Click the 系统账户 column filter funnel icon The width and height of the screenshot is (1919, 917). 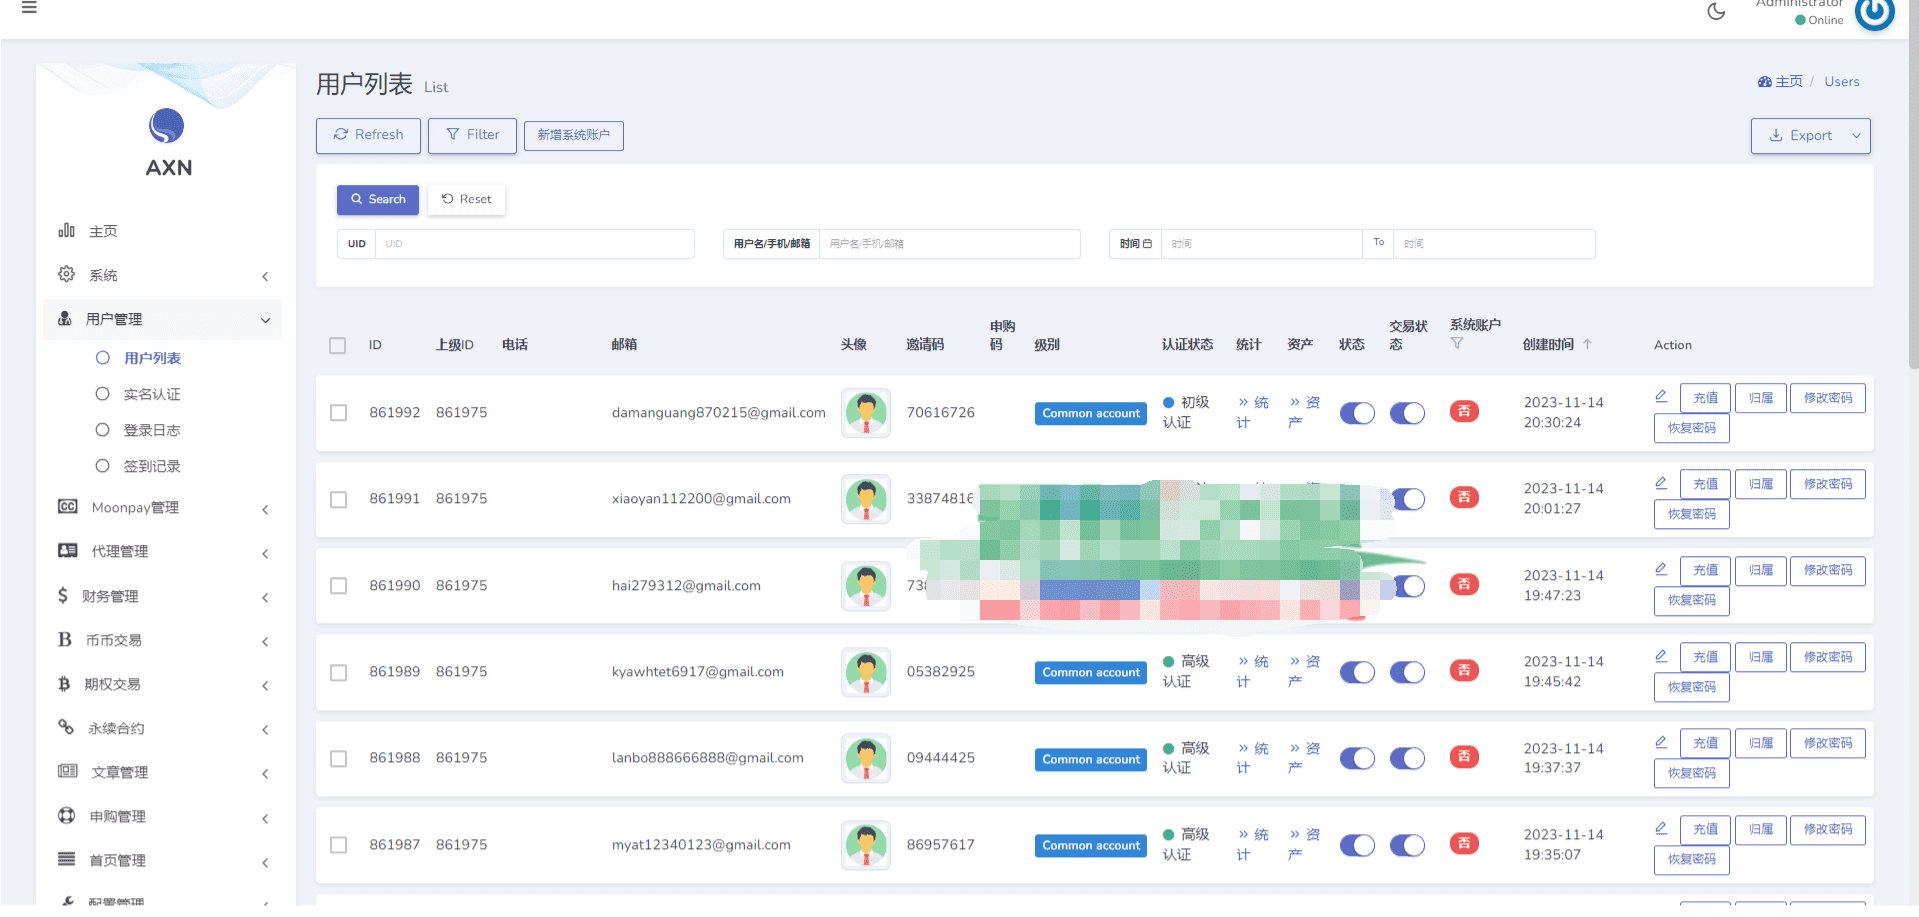pos(1457,343)
